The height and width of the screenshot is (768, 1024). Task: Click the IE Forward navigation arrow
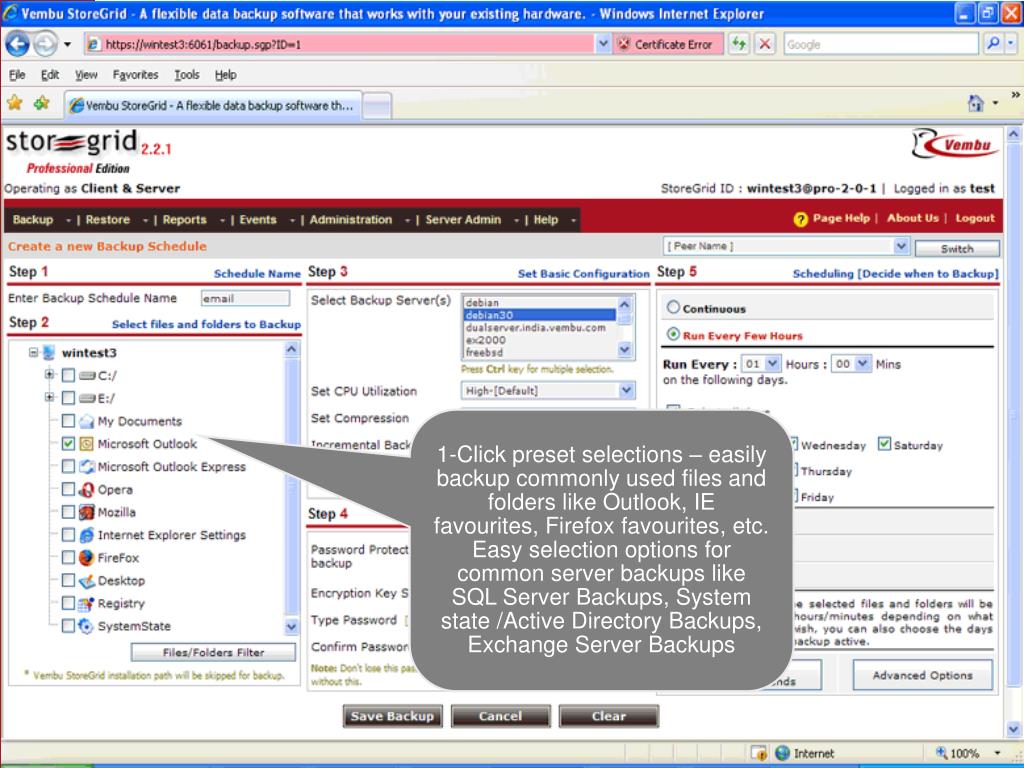tap(44, 44)
